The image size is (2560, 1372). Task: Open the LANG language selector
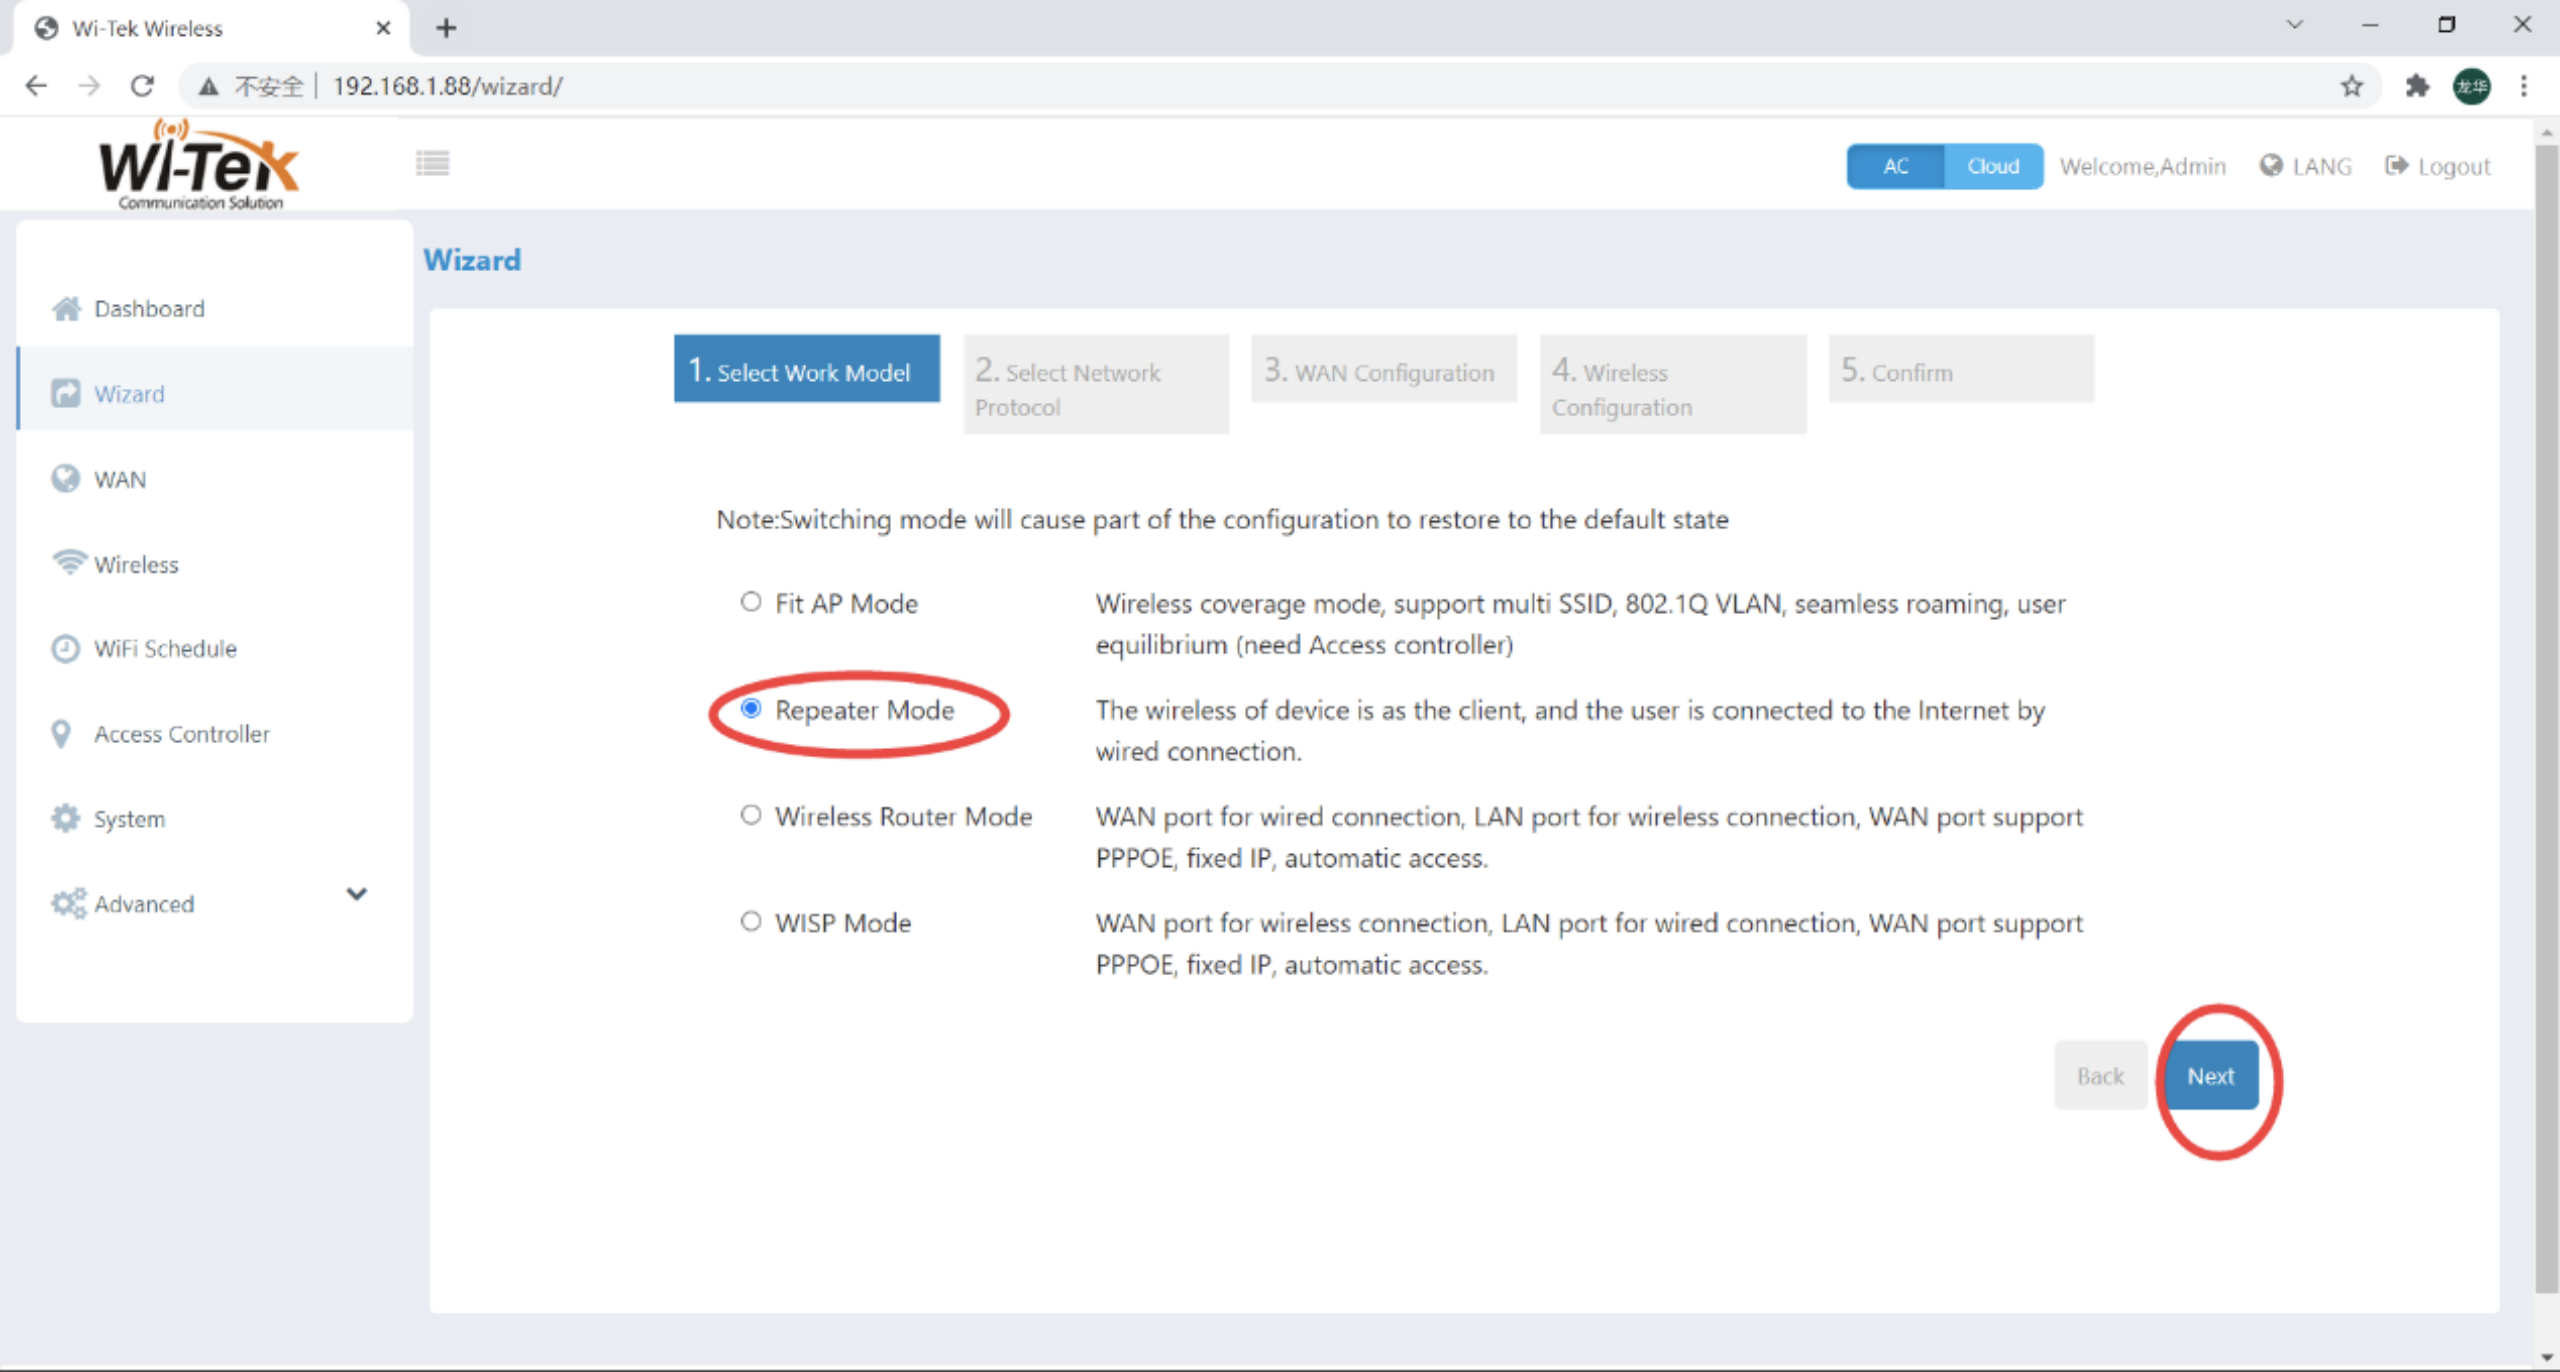click(2306, 166)
